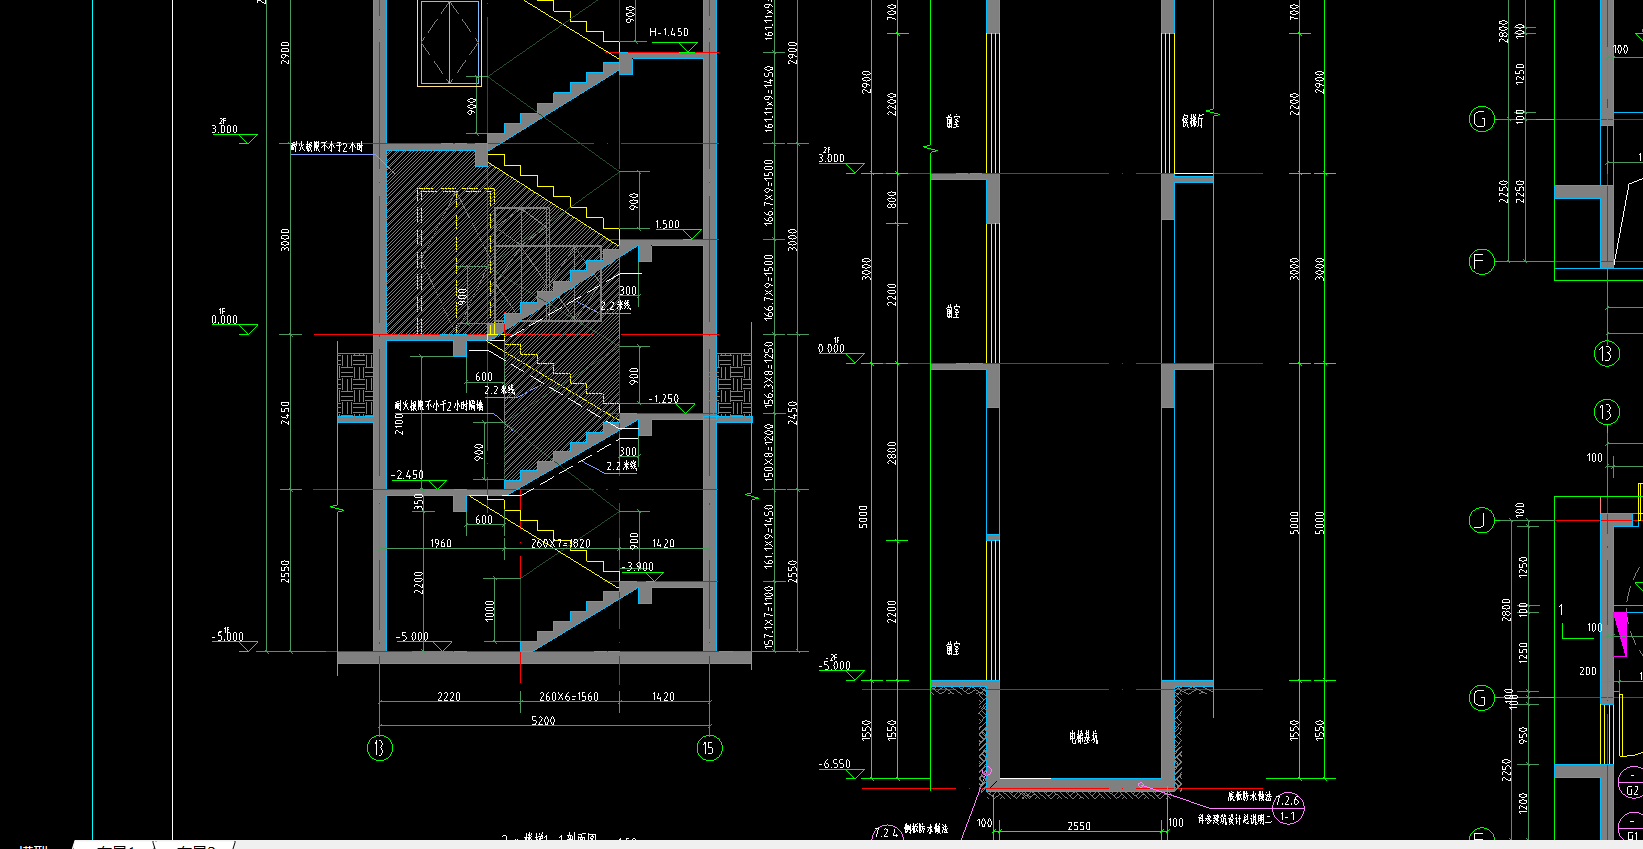This screenshot has height=849, width=1643.
Task: Select the 2220 dimension text
Action: 449,697
